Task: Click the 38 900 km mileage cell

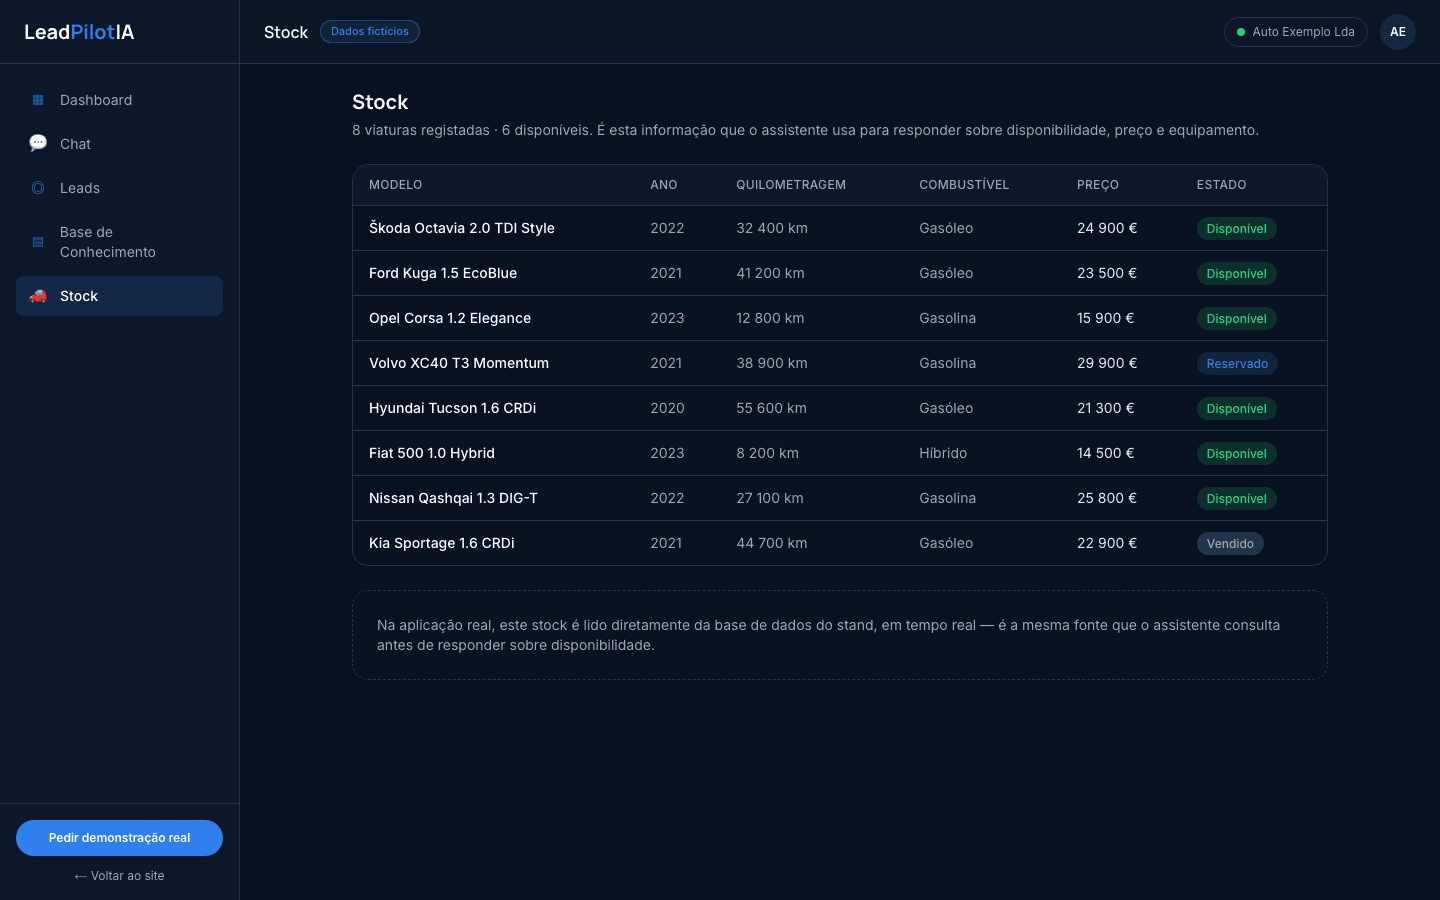Action: pyautogui.click(x=772, y=363)
